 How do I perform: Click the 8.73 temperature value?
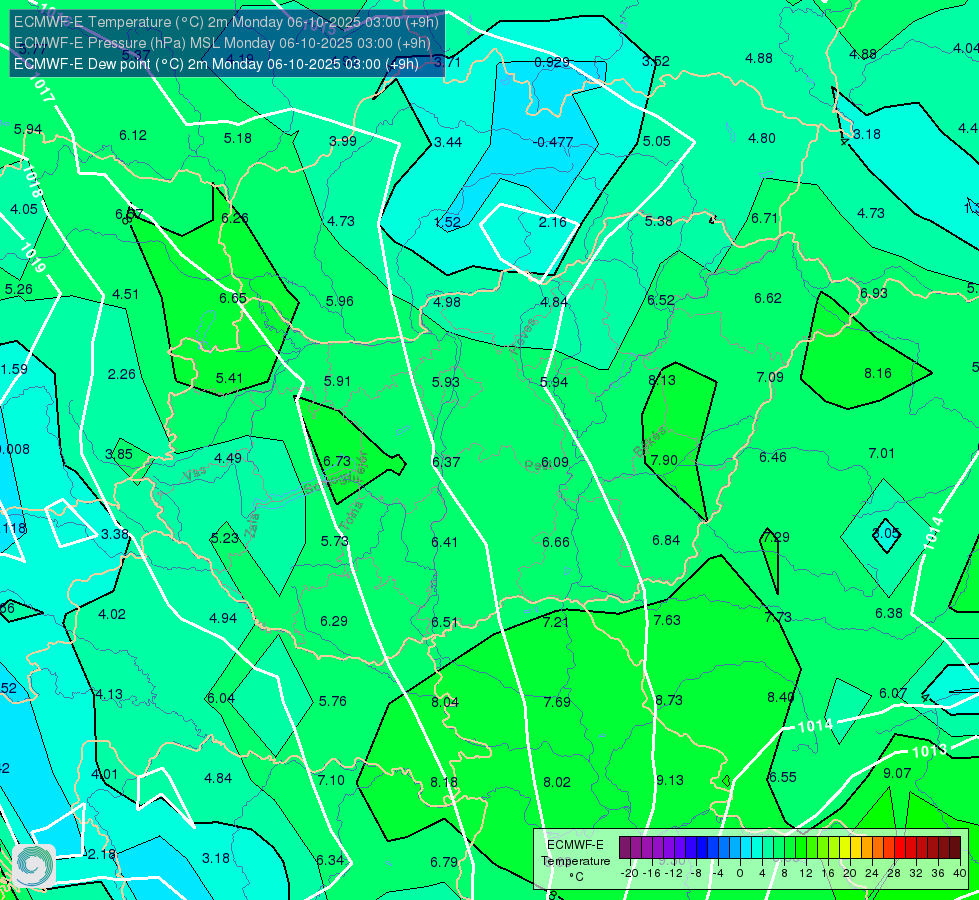[669, 700]
